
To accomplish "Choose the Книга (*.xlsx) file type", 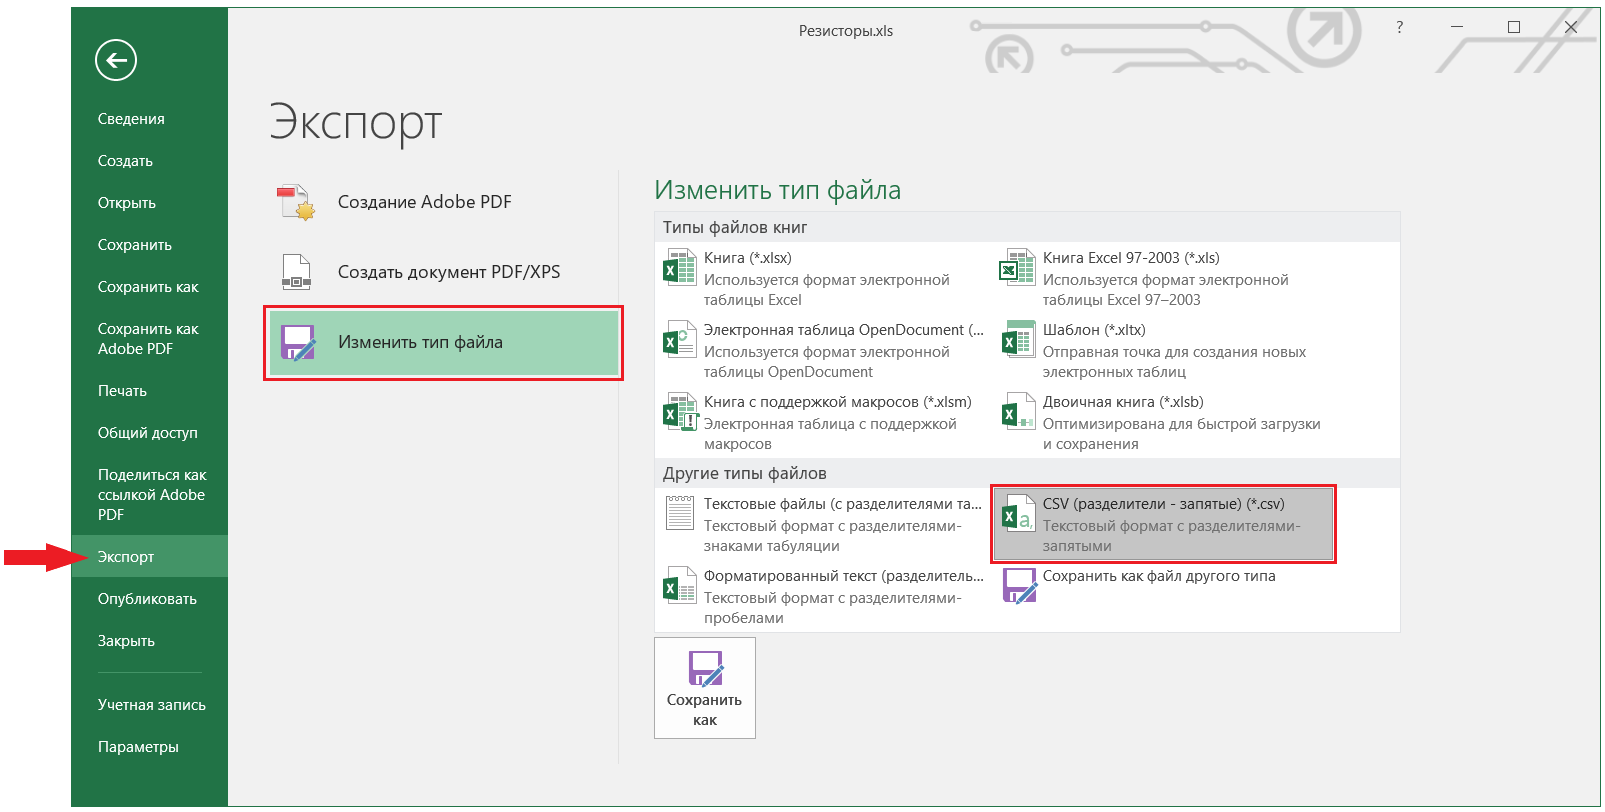I will click(x=824, y=279).
